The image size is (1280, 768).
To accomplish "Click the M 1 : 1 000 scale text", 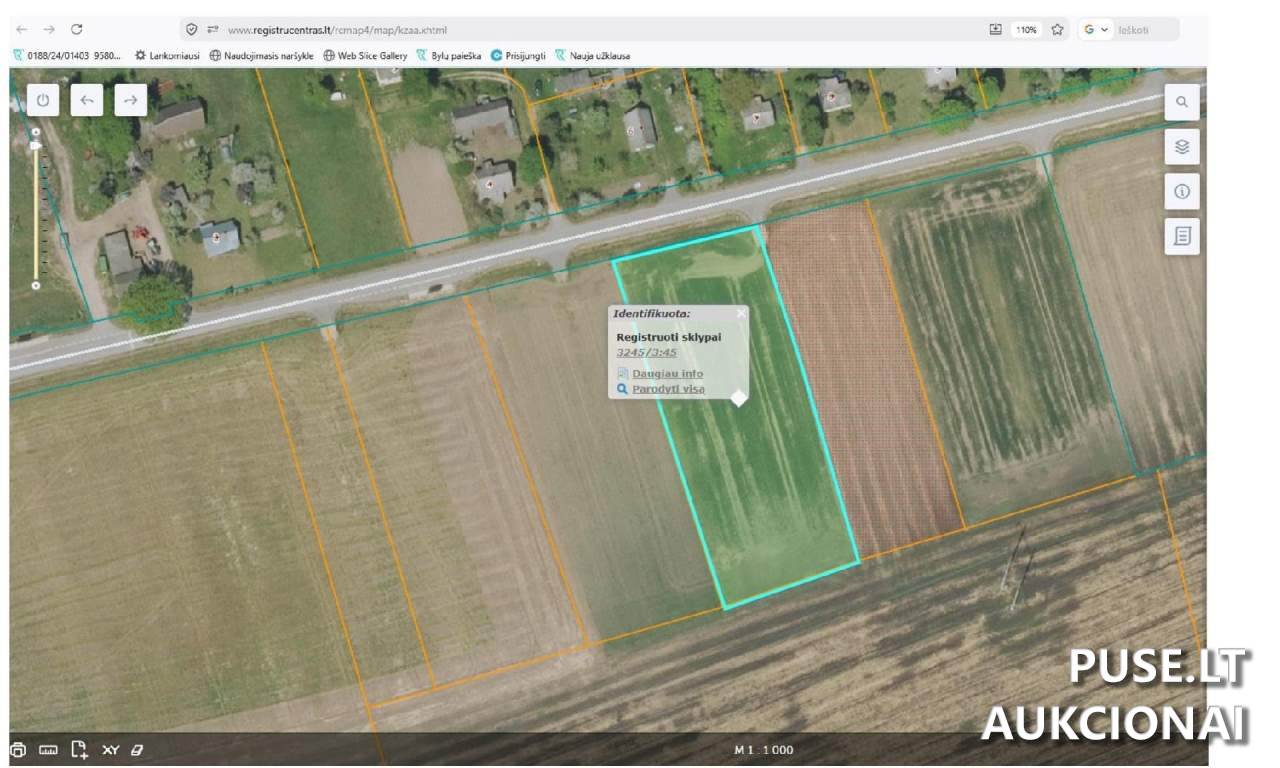I will (x=764, y=750).
